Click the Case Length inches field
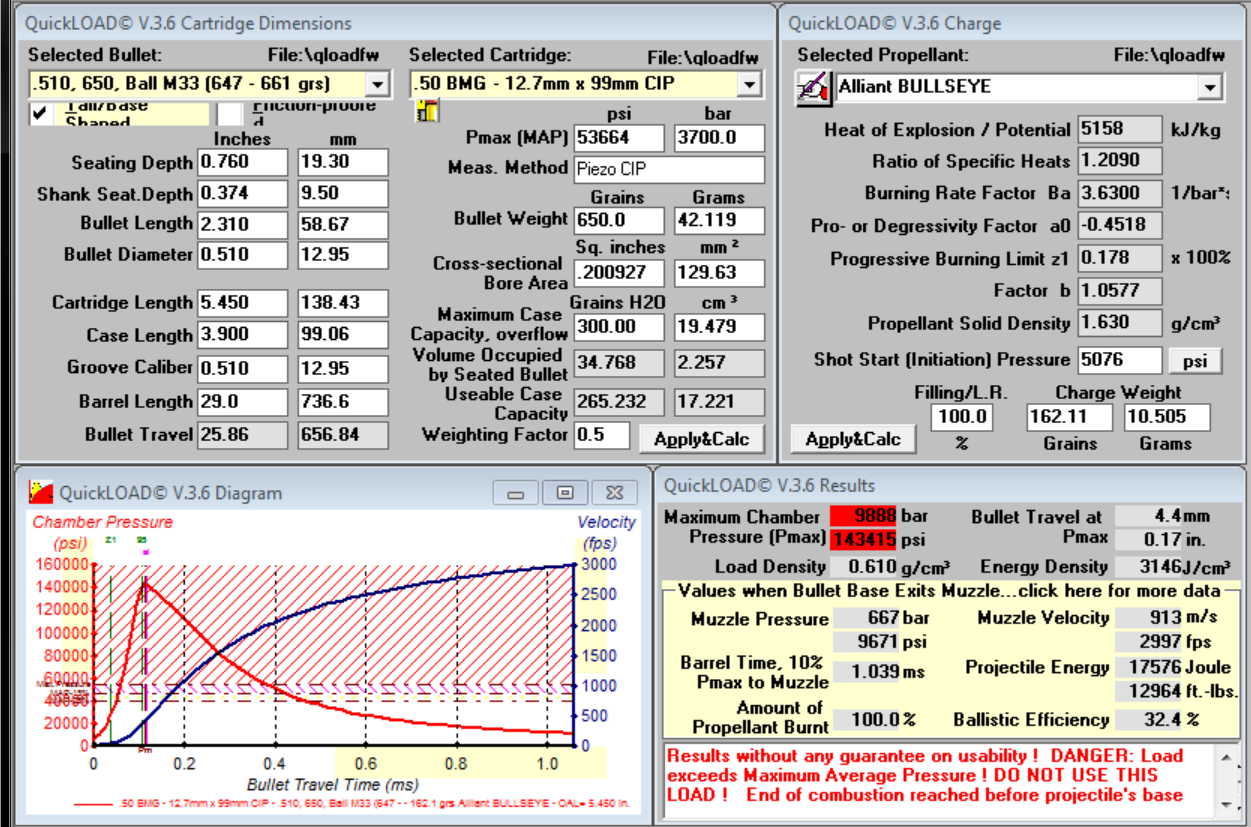1251x827 pixels. [x=243, y=335]
